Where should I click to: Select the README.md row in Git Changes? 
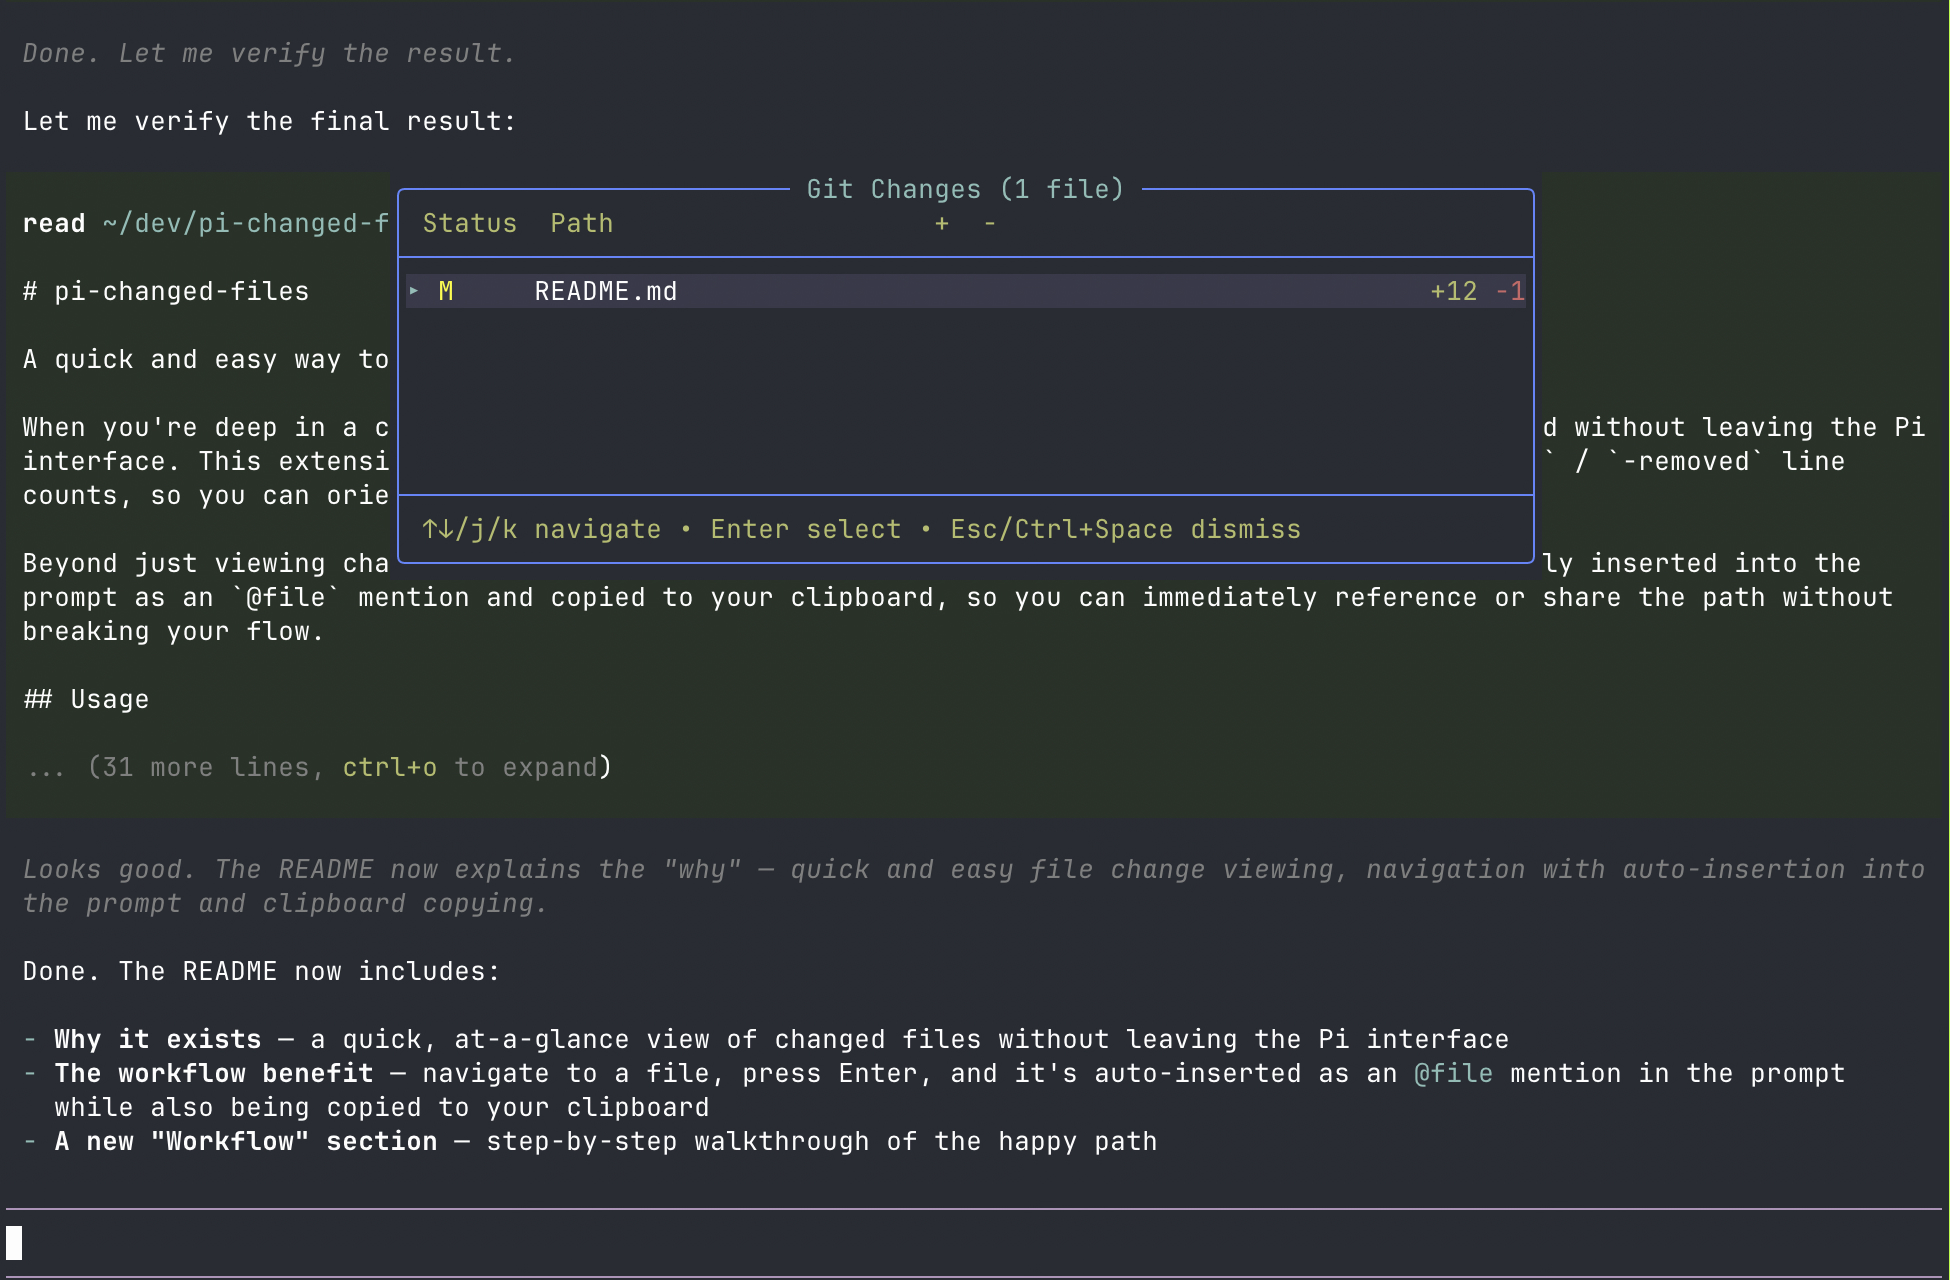[x=966, y=291]
